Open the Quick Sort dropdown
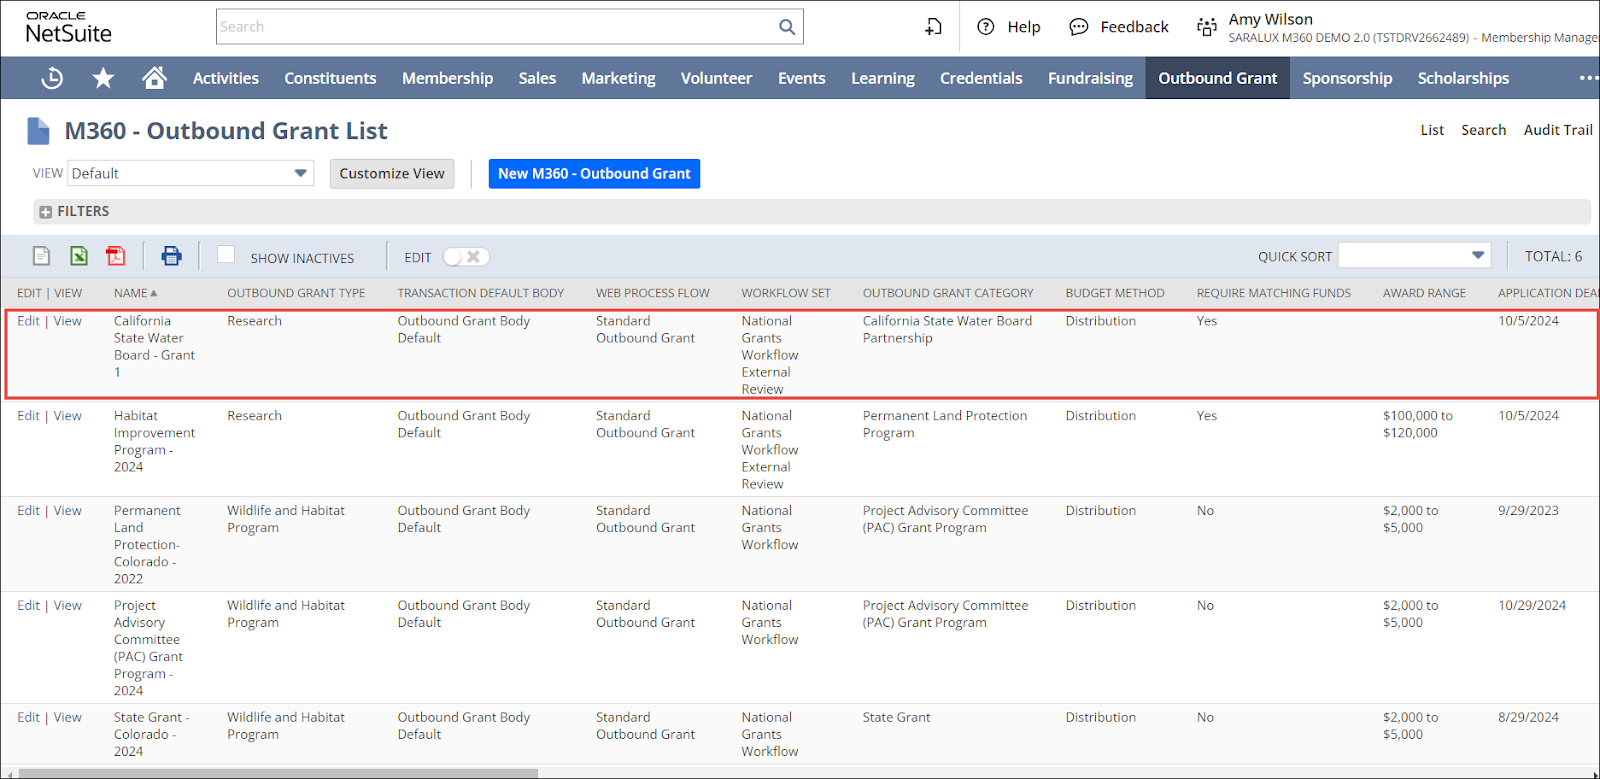Screen dimensions: 1600x779 1414,256
